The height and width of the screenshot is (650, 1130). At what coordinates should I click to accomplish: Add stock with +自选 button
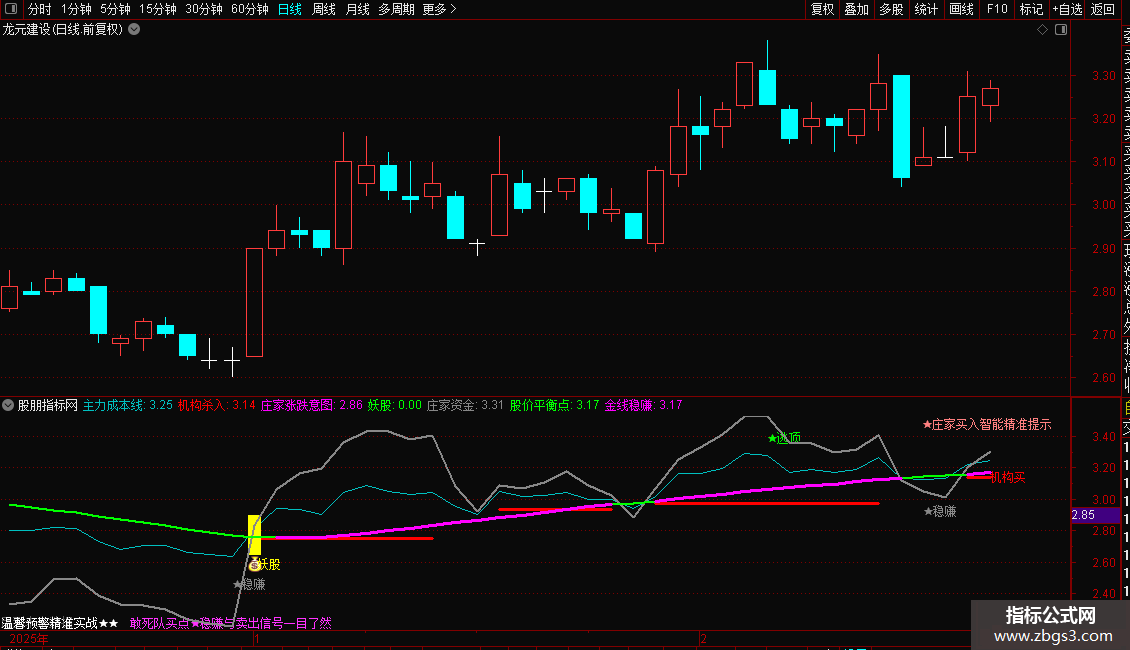pyautogui.click(x=1067, y=9)
